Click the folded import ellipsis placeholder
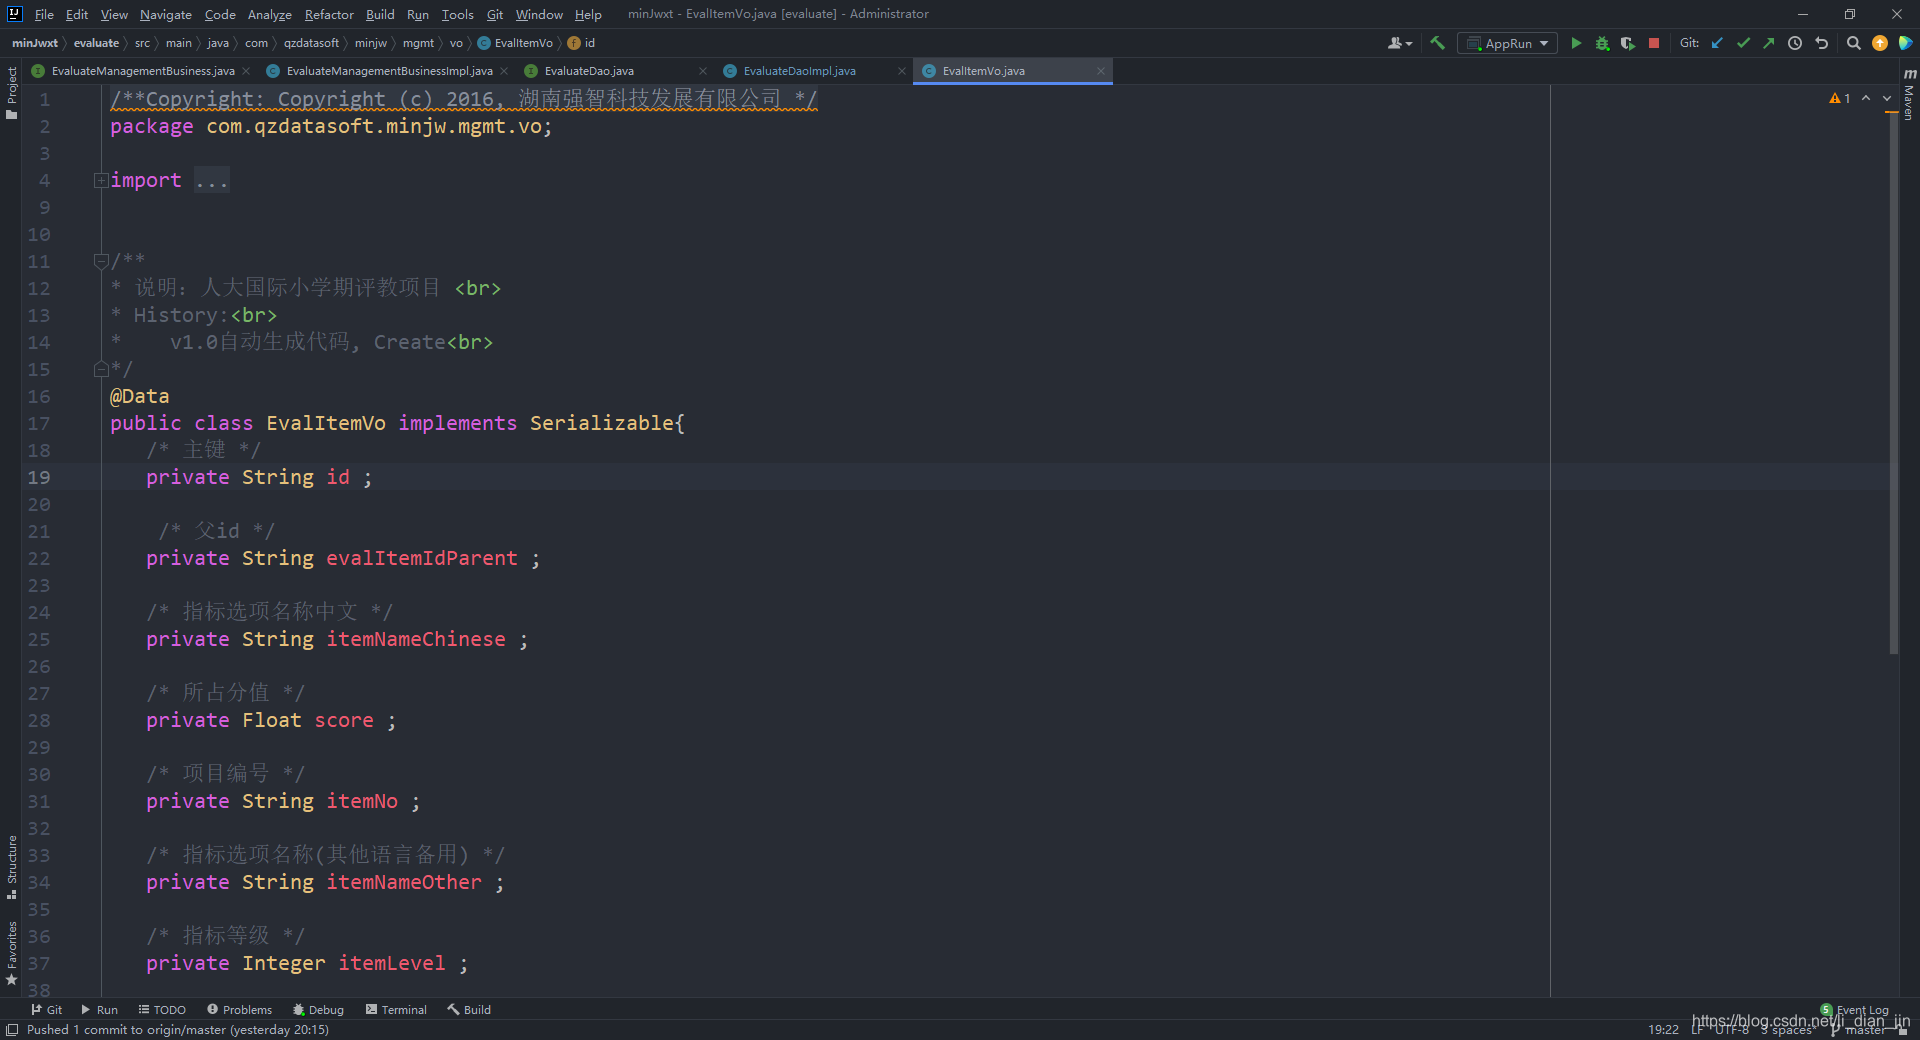Image resolution: width=1920 pixels, height=1040 pixels. (212, 180)
